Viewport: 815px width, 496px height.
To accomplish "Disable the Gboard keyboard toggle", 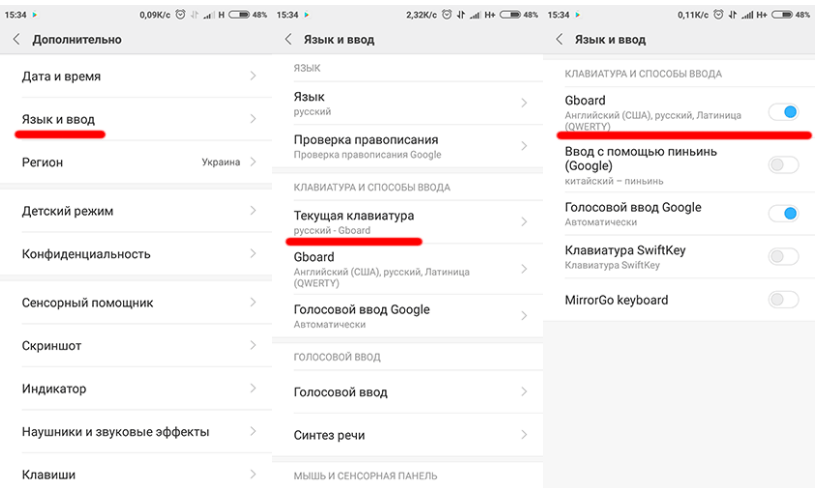I will [783, 112].
